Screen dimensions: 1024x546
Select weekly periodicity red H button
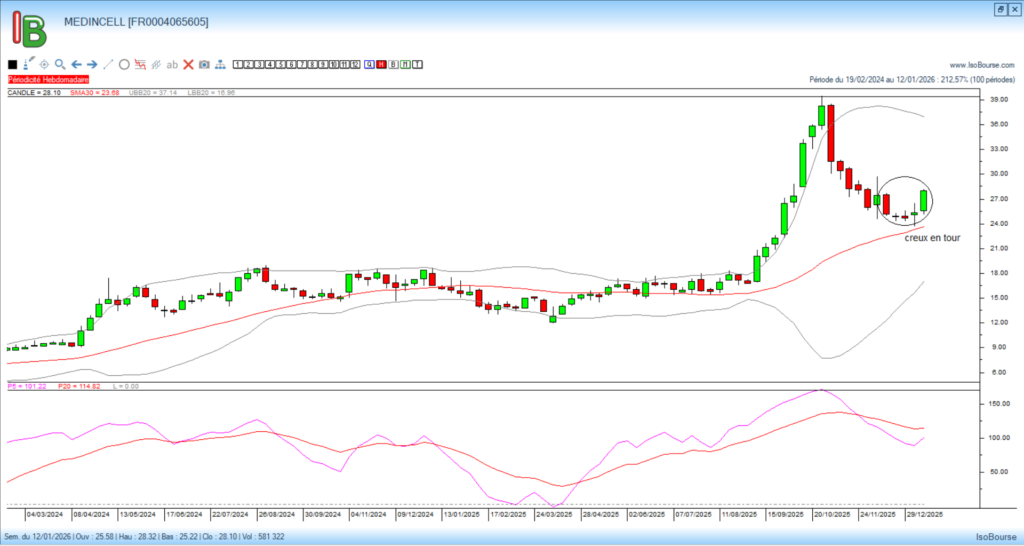click(382, 64)
